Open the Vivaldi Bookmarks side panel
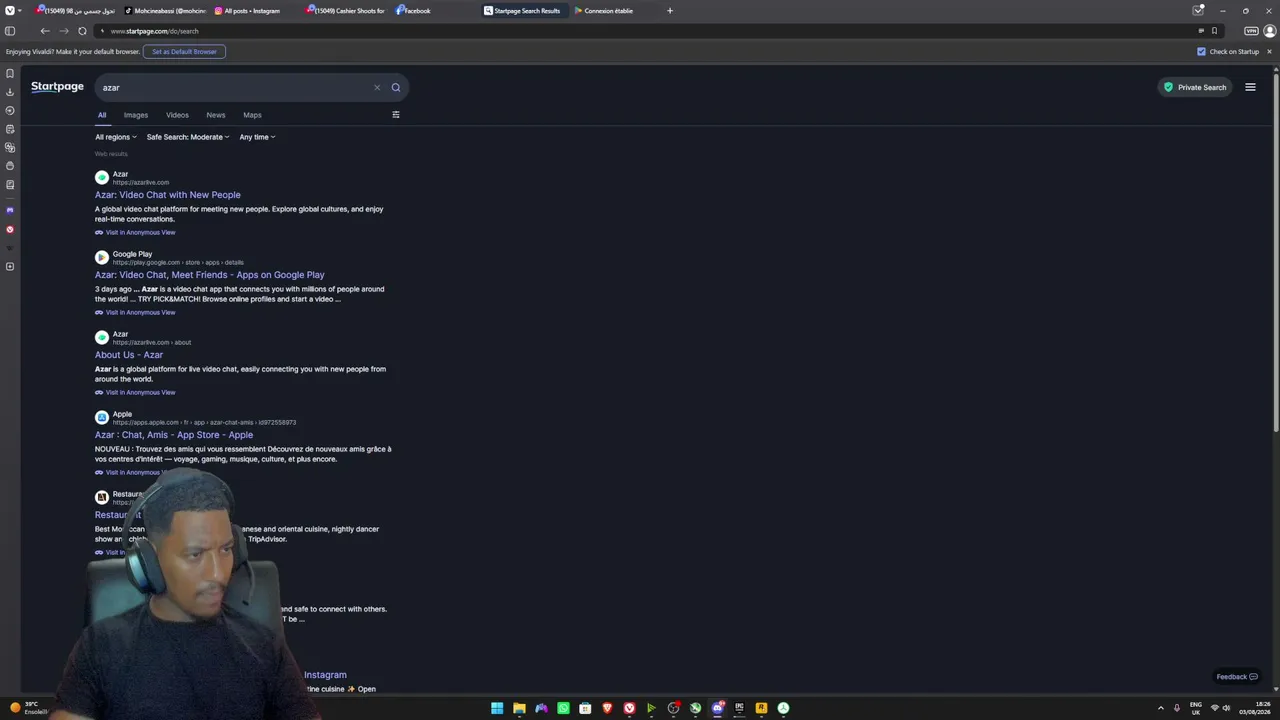The height and width of the screenshot is (720, 1280). coord(10,73)
